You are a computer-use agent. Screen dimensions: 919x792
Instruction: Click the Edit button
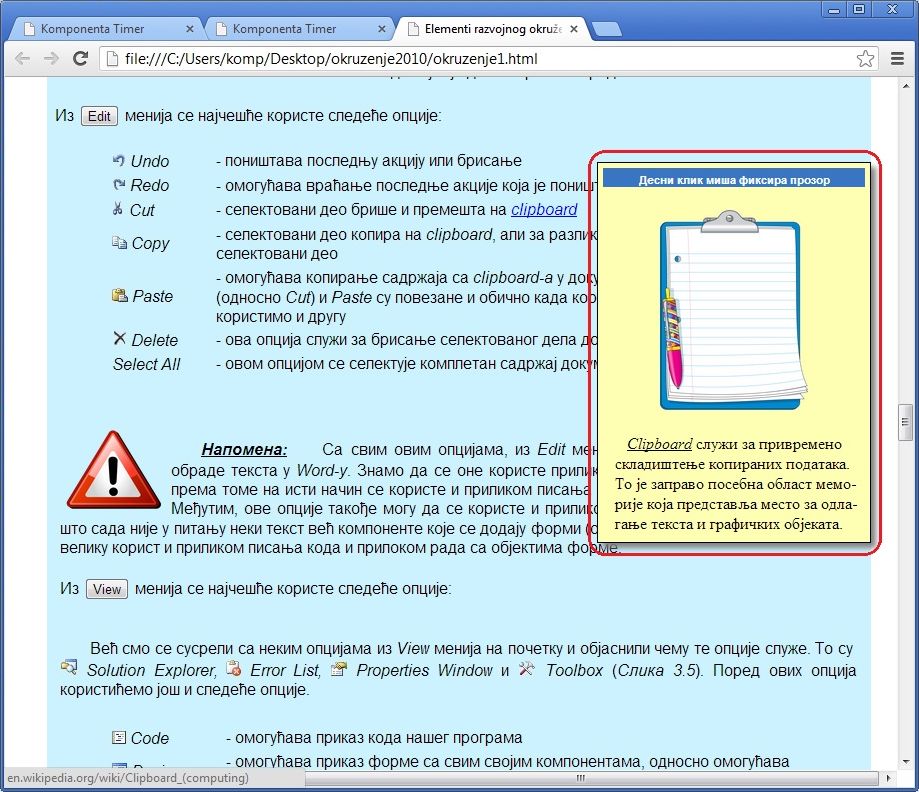(x=99, y=116)
